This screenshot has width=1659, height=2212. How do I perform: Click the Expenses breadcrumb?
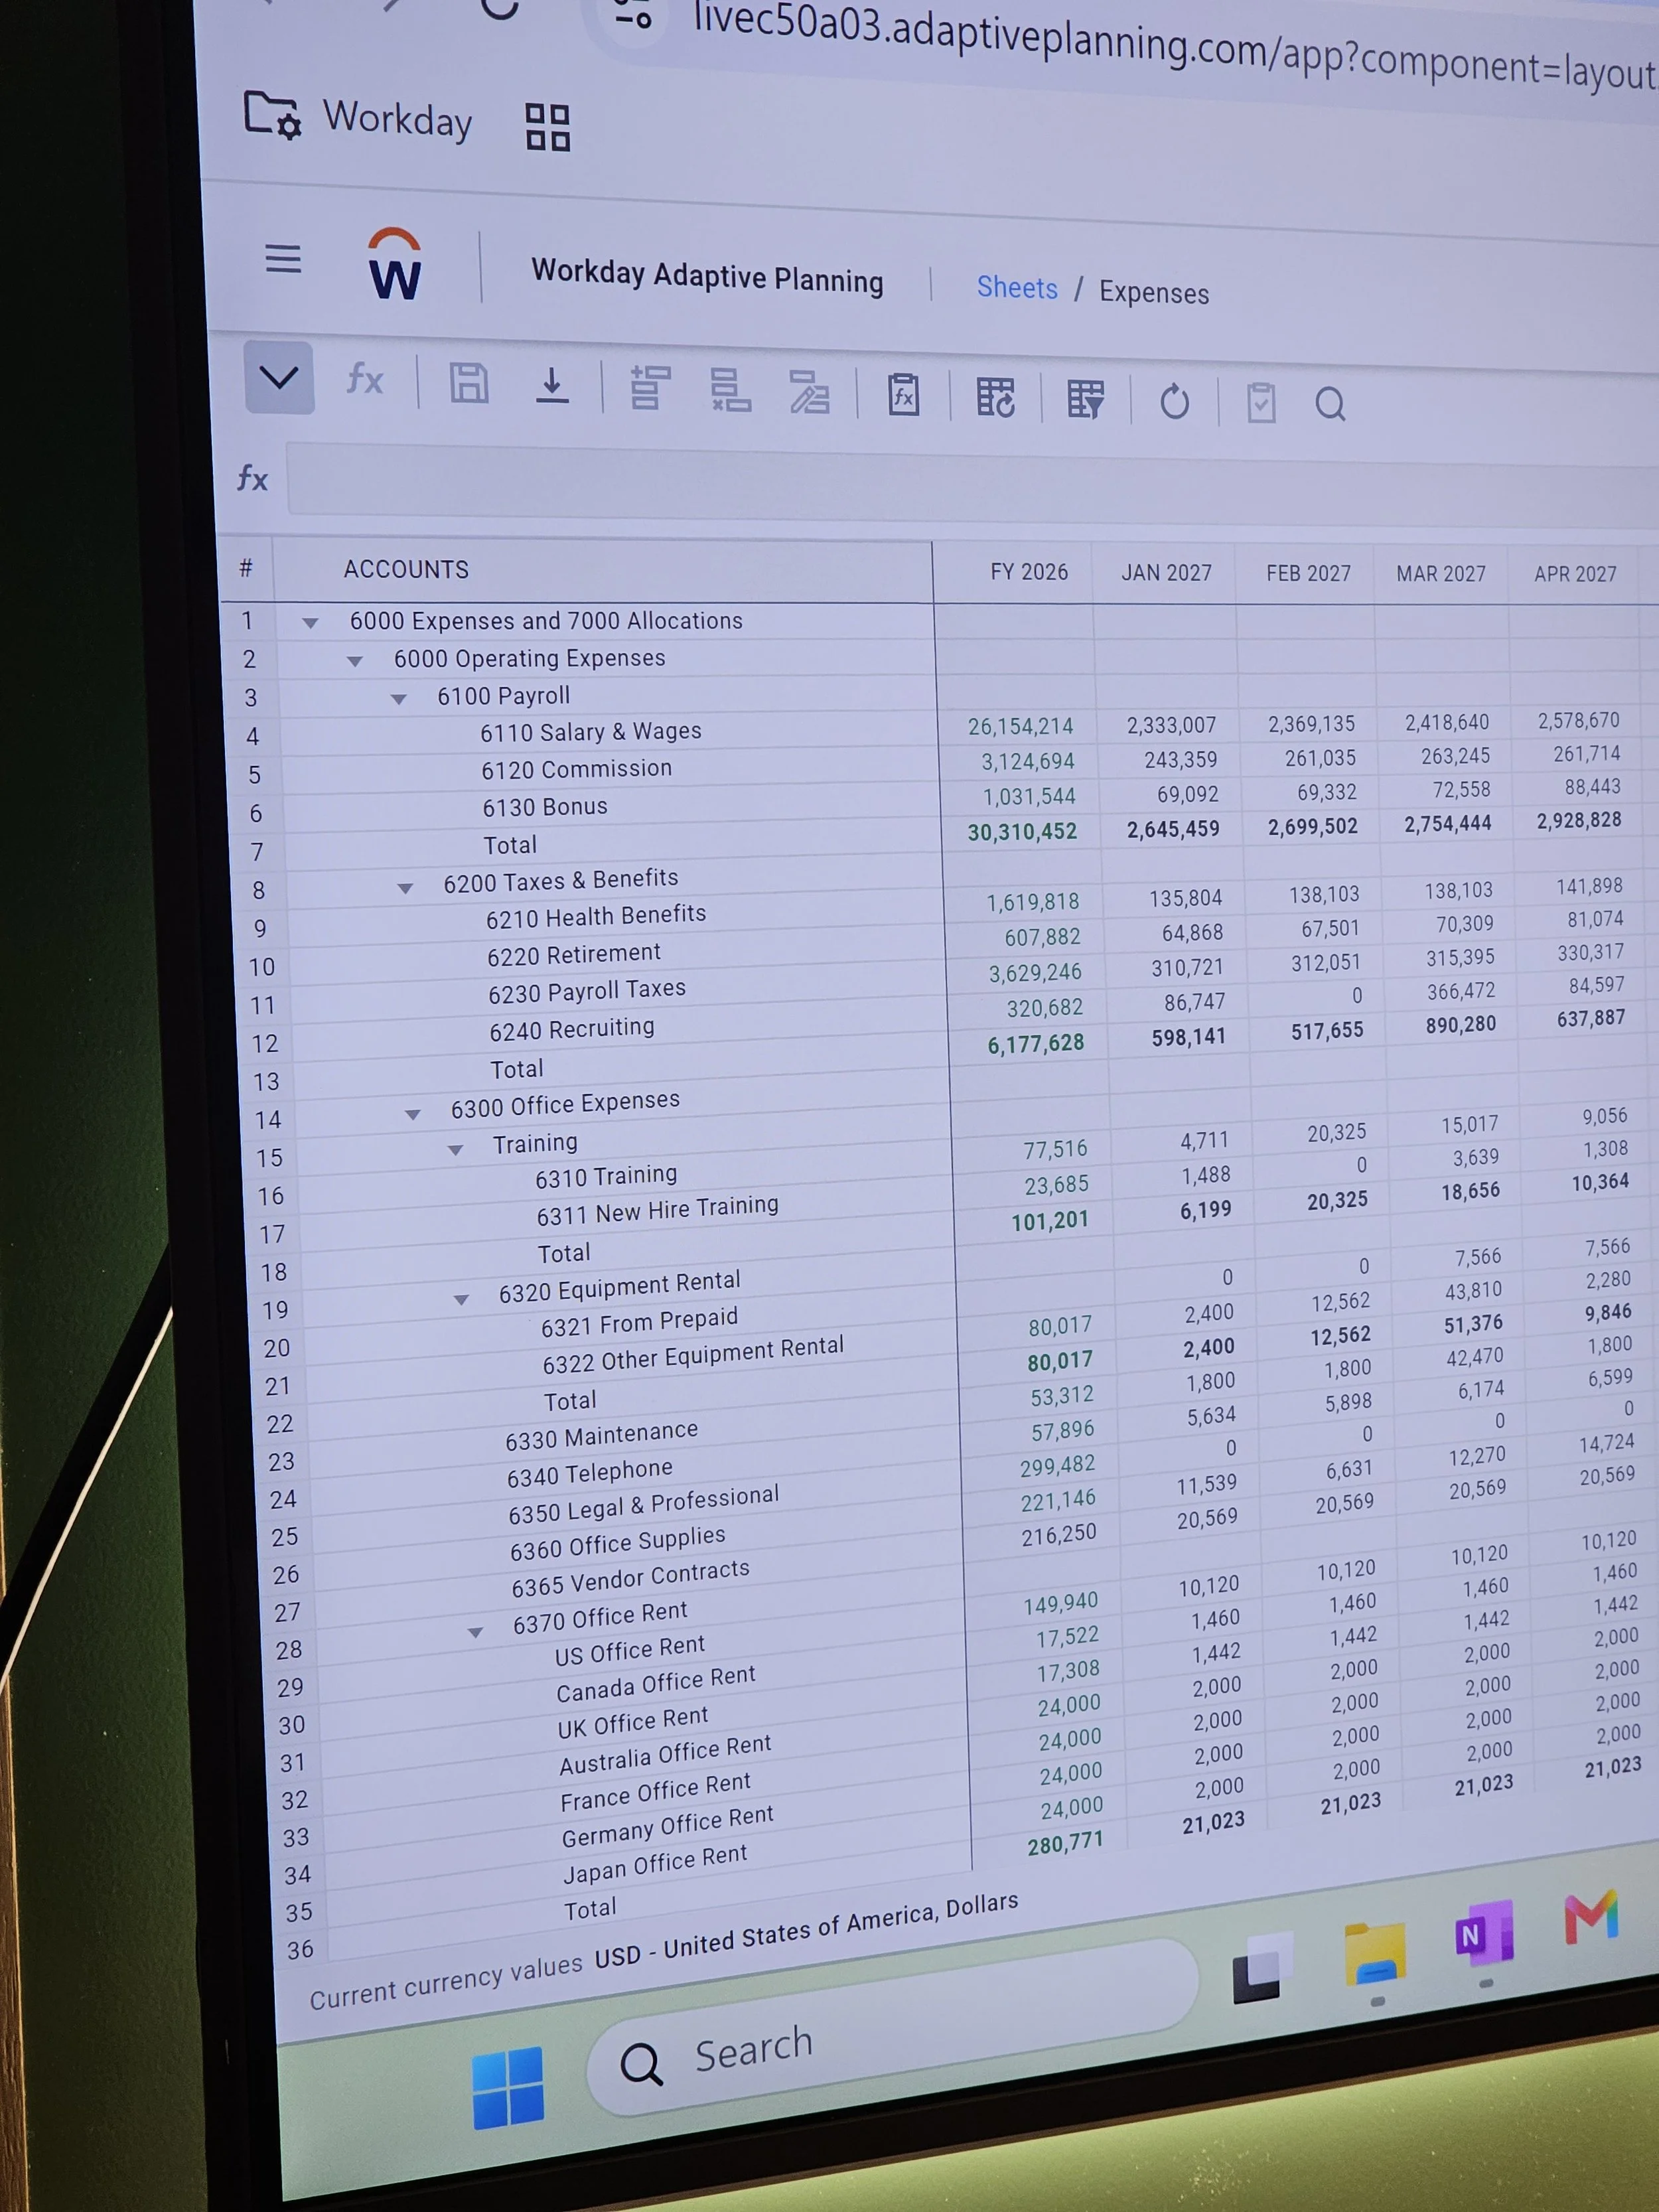[1154, 293]
